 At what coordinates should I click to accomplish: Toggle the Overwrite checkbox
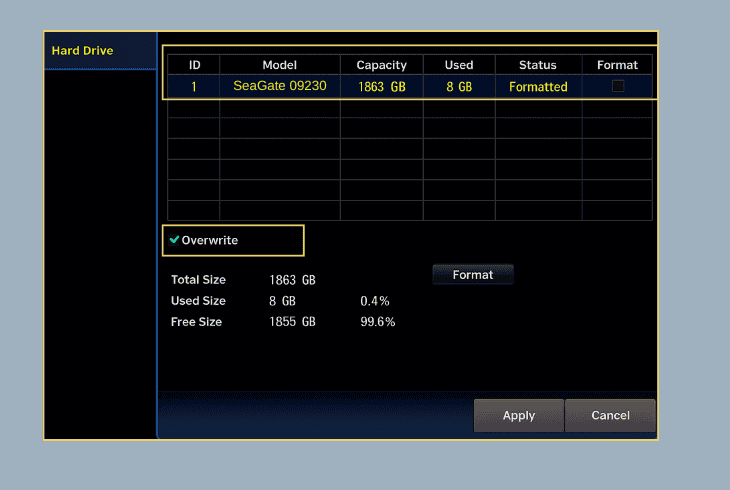[x=175, y=240]
